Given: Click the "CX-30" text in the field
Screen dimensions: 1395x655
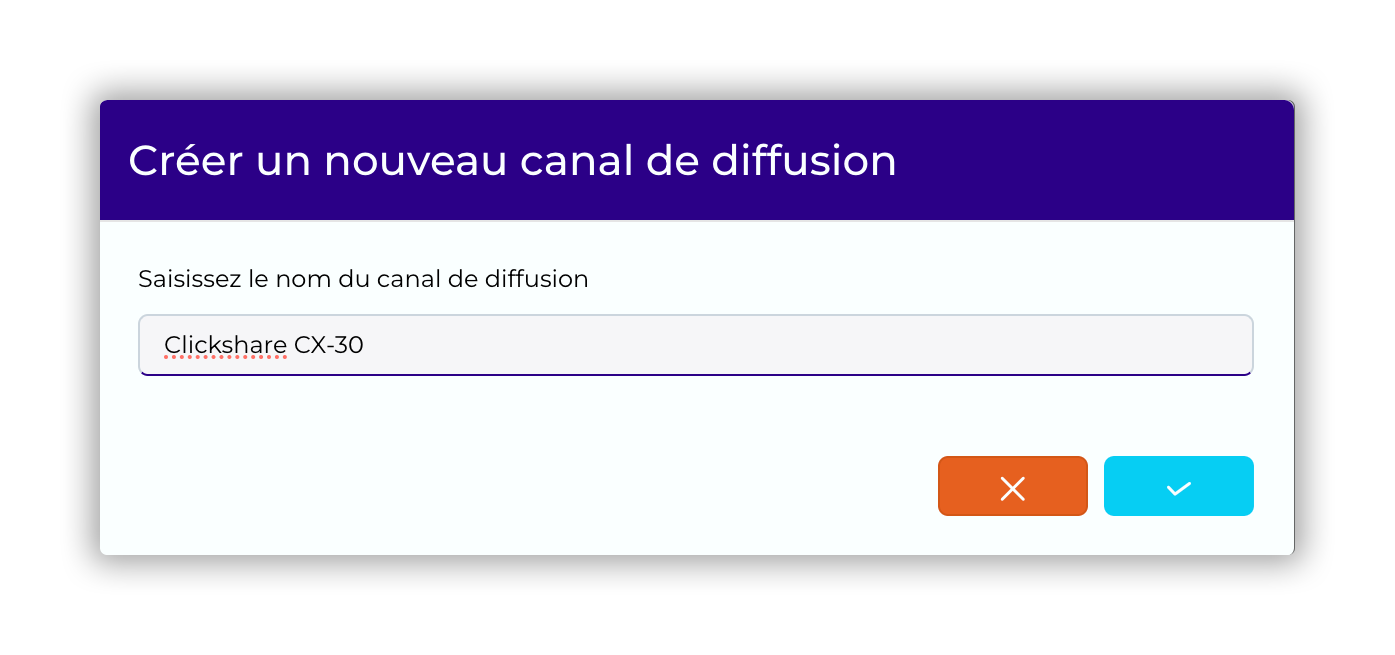Looking at the screenshot, I should click(329, 346).
